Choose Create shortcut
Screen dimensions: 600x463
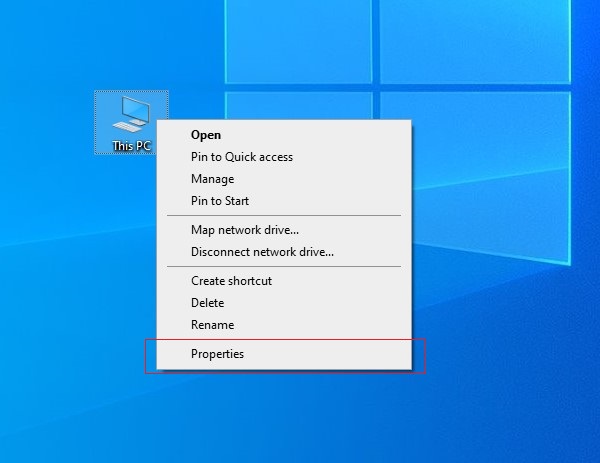(231, 281)
